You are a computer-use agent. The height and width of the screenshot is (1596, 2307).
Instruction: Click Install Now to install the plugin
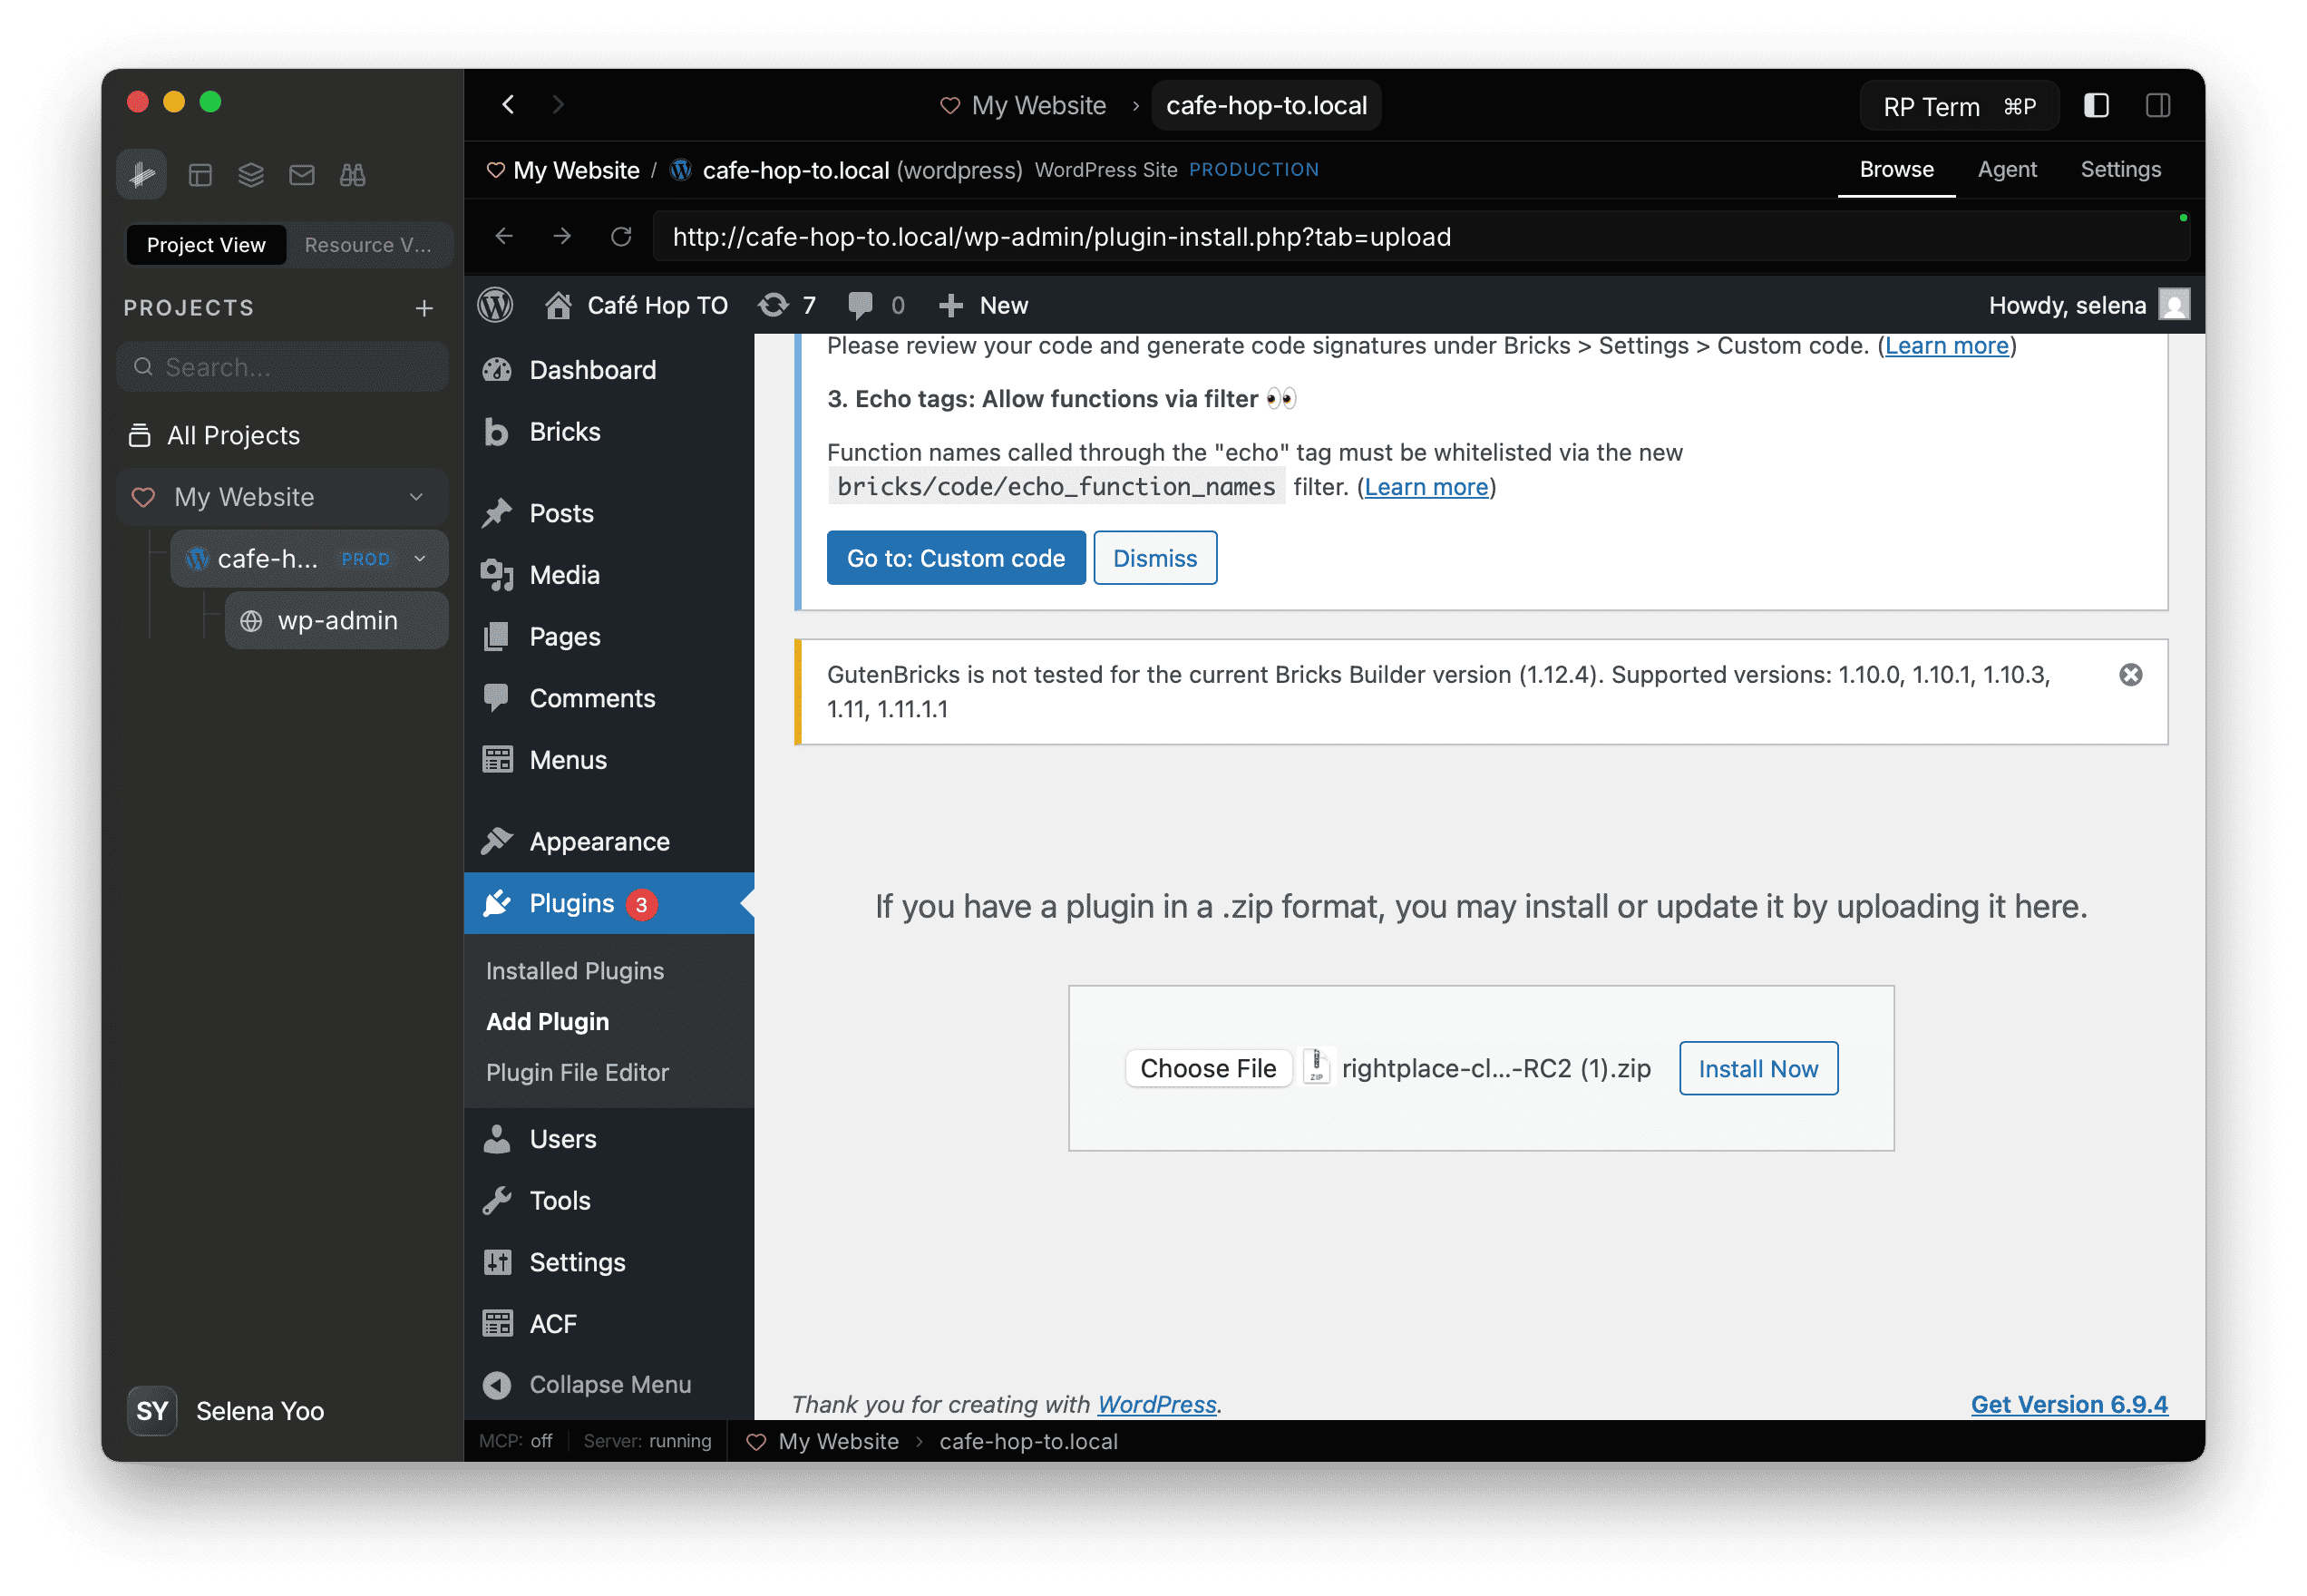[1758, 1068]
